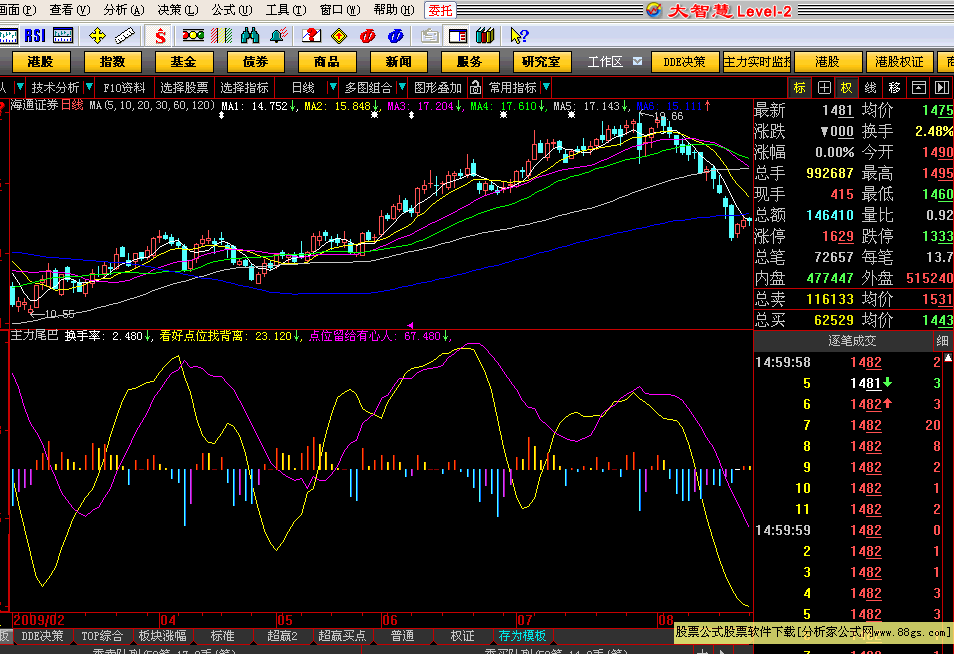Select the ruler measurement tool
This screenshot has height=654, width=954.
tap(125, 36)
